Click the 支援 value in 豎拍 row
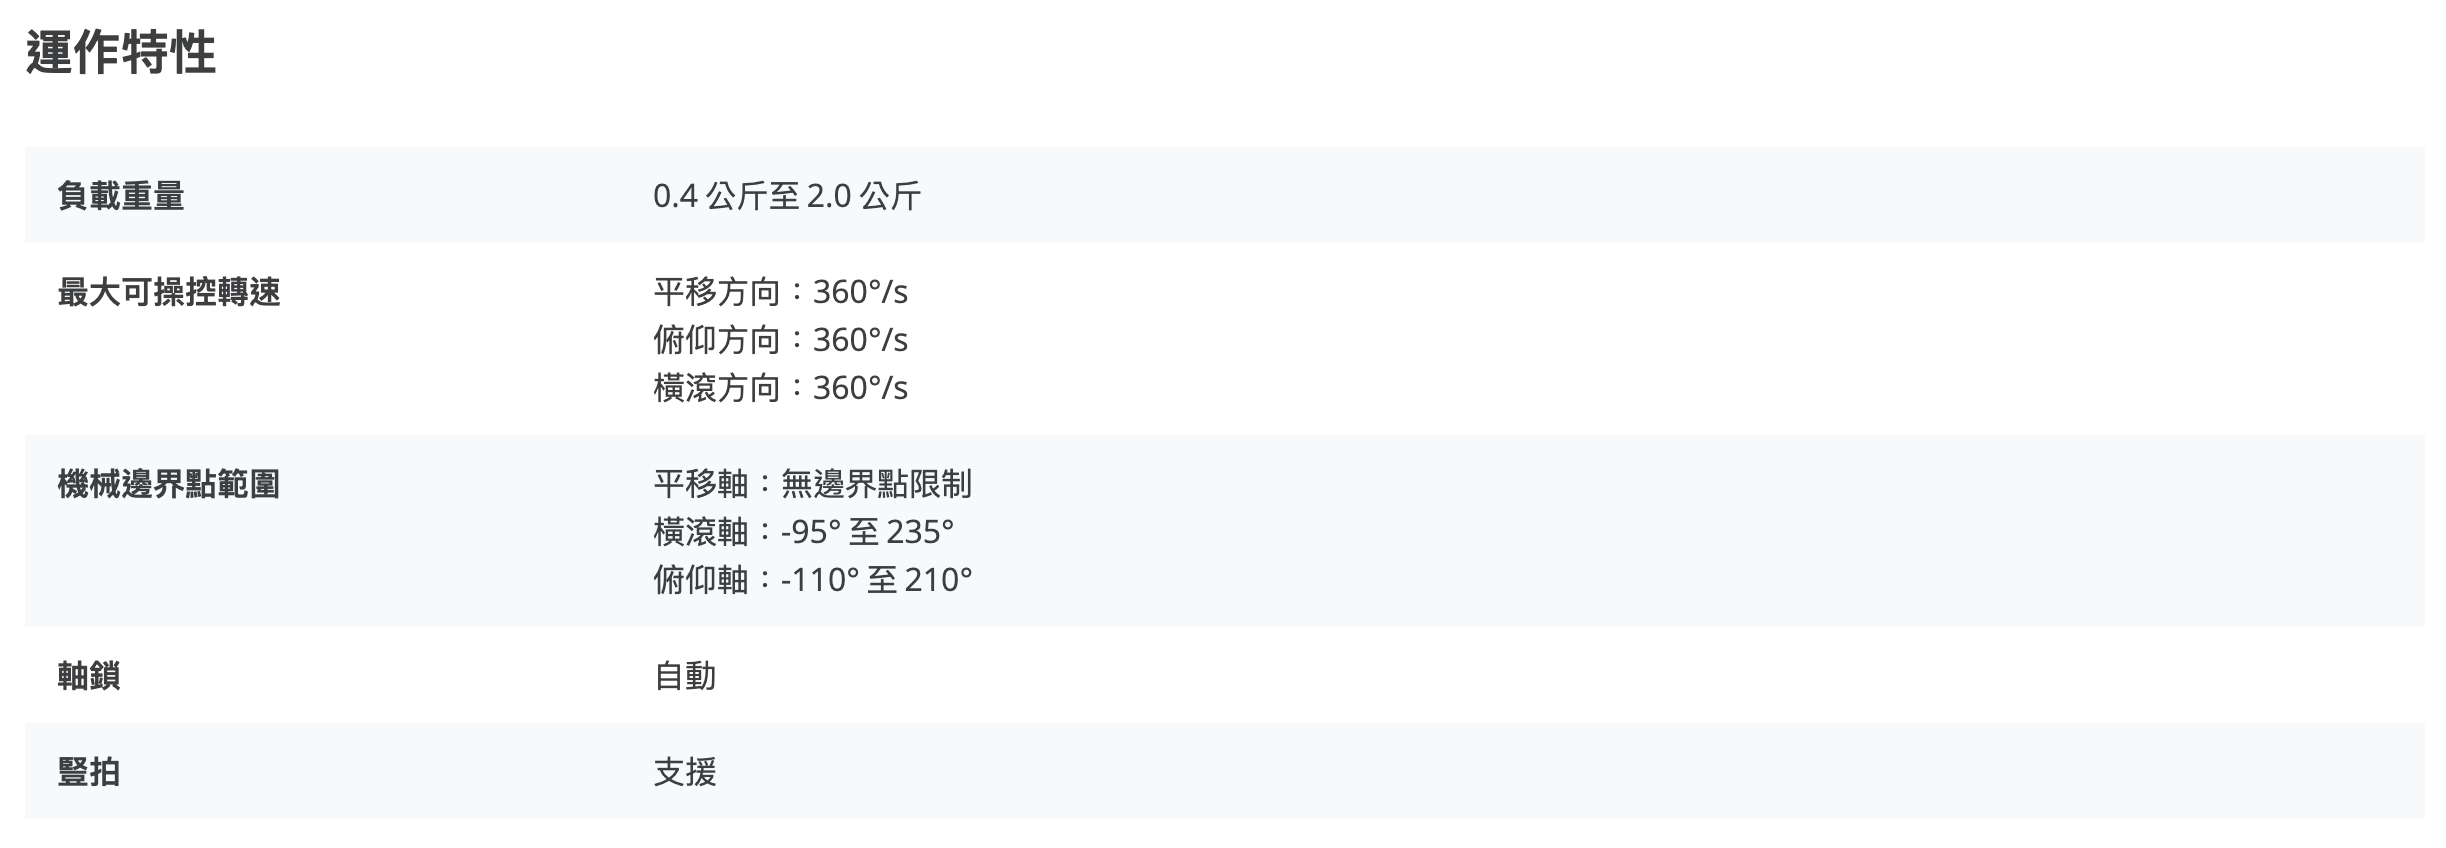This screenshot has width=2446, height=848. 685,772
